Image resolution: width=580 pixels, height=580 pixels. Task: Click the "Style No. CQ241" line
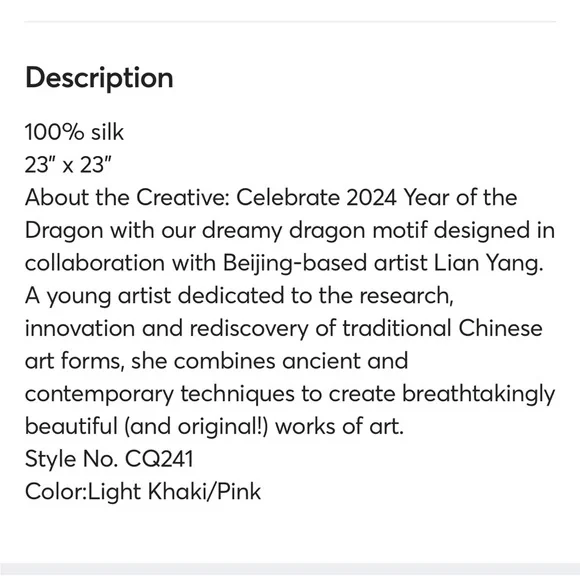coord(109,459)
